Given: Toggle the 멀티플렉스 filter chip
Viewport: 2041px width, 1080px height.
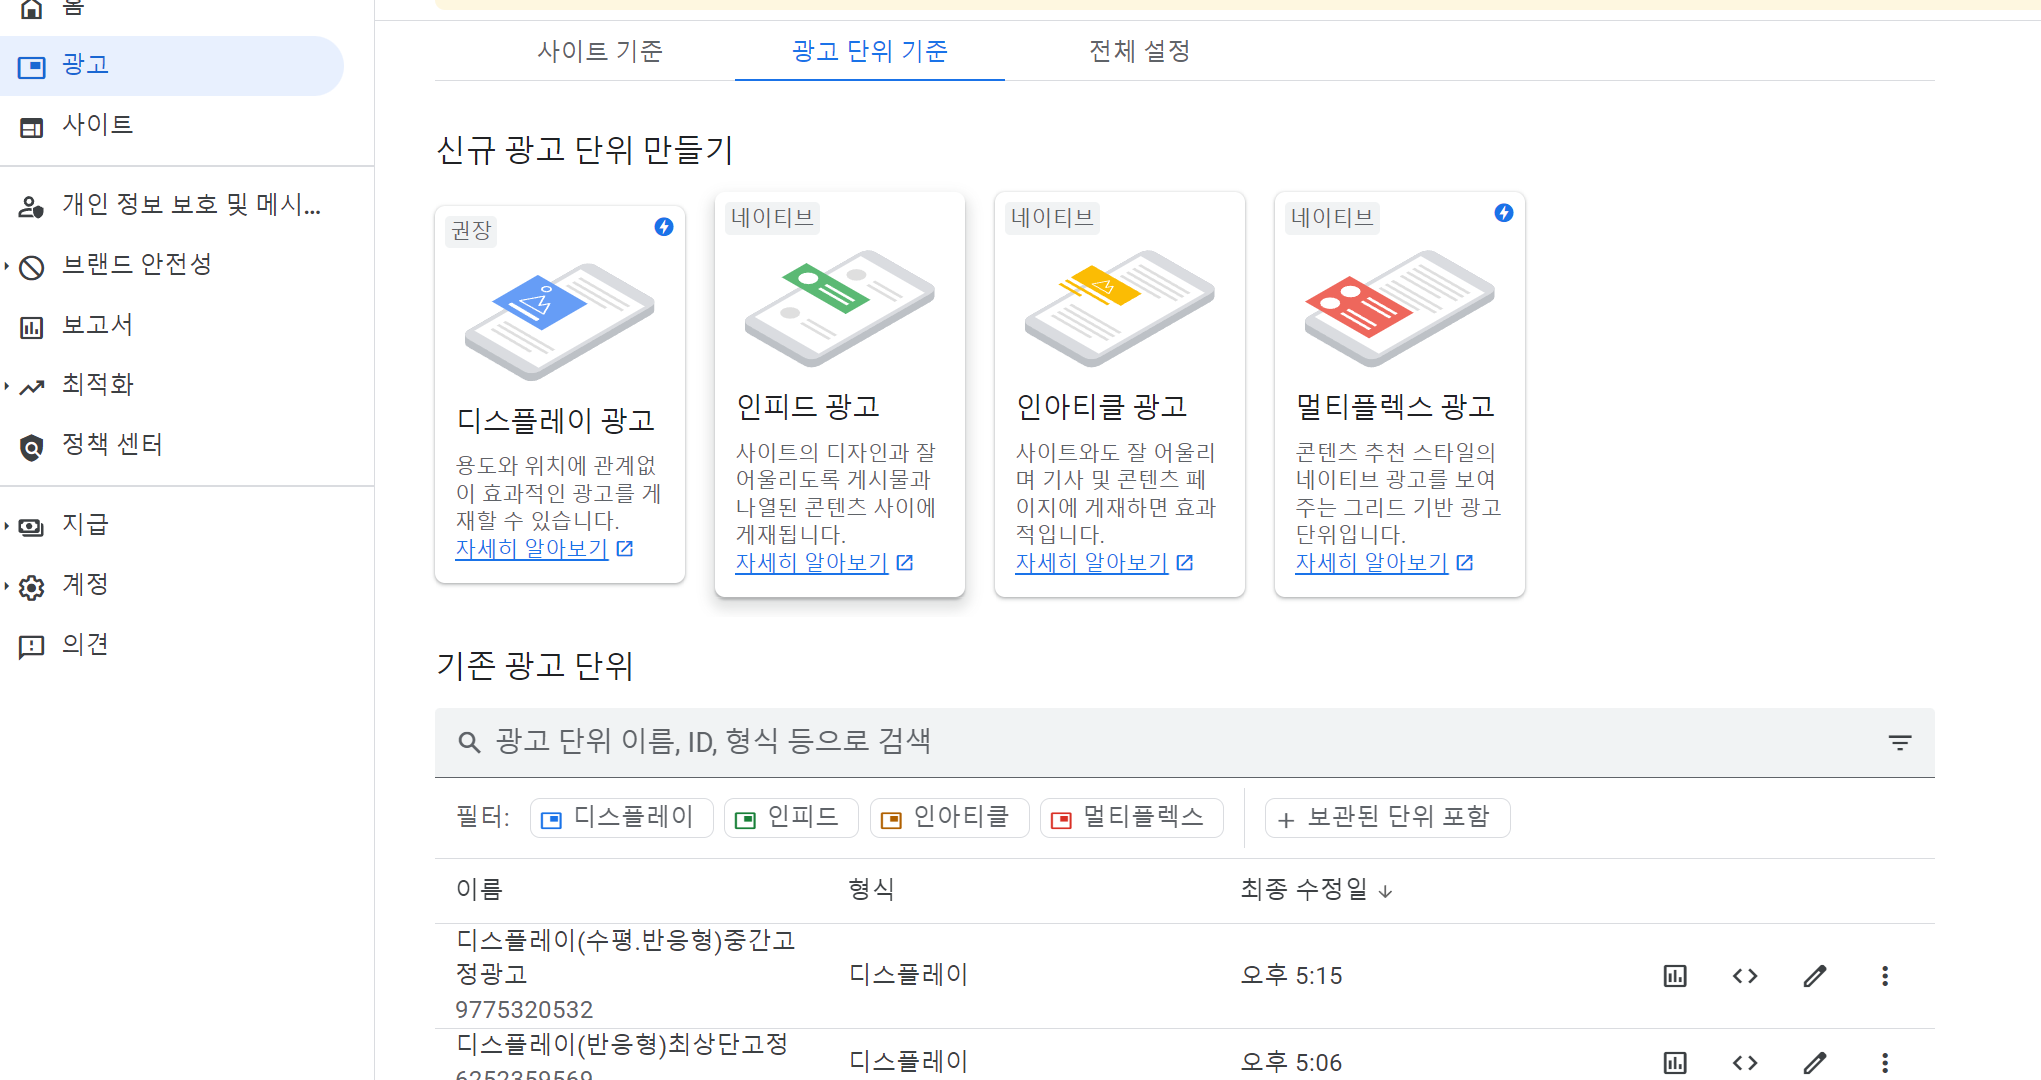Looking at the screenshot, I should tap(1131, 818).
